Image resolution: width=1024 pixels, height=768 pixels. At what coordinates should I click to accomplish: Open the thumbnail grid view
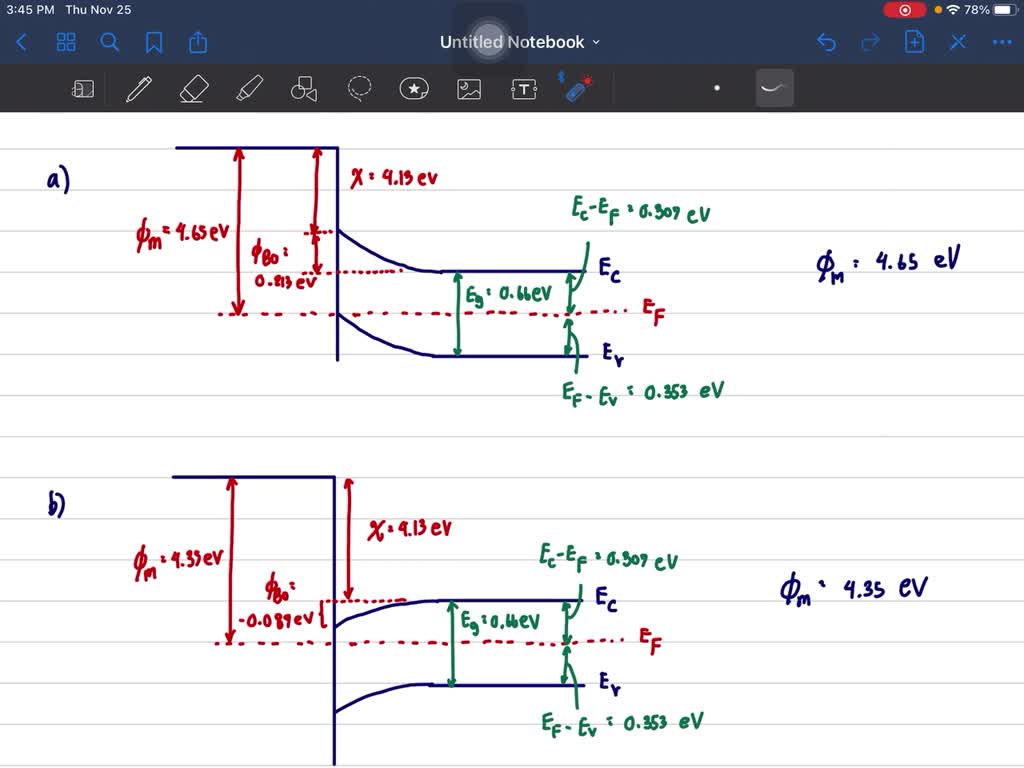[66, 42]
